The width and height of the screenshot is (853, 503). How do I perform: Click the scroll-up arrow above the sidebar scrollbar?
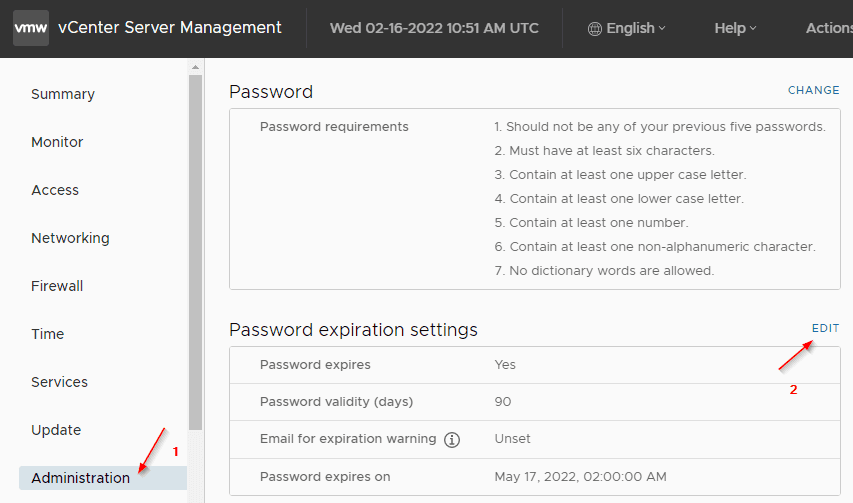tap(195, 67)
